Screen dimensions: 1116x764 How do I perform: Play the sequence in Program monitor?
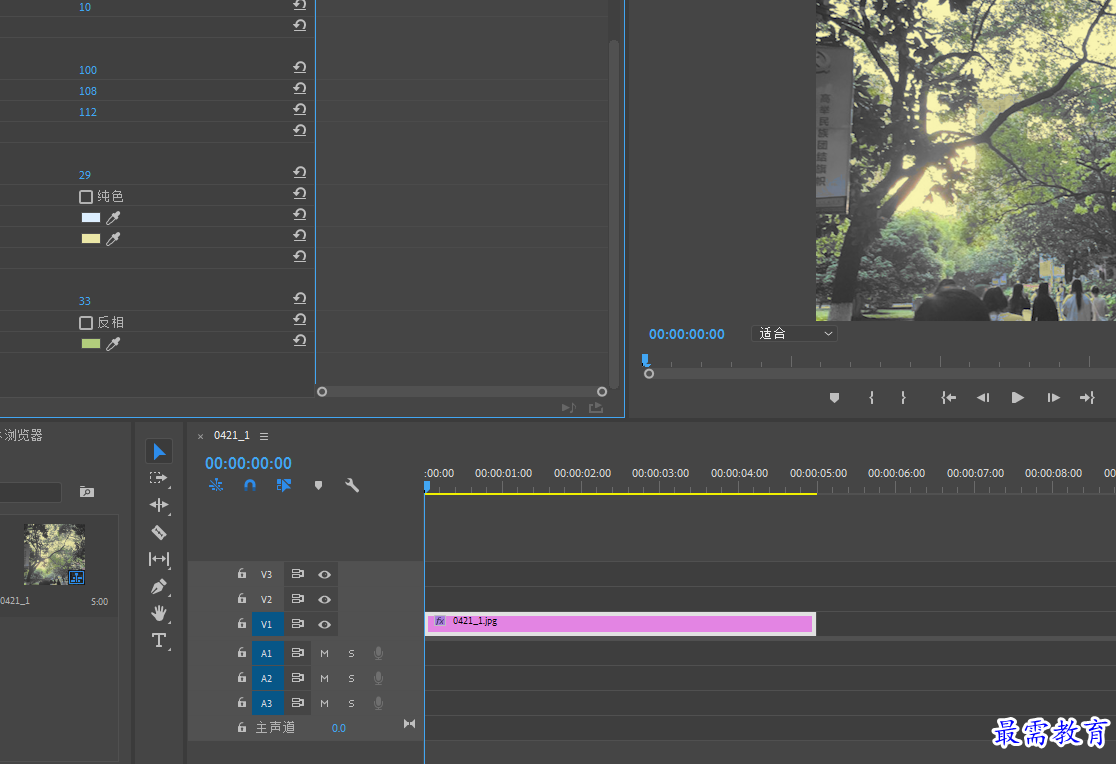1018,397
